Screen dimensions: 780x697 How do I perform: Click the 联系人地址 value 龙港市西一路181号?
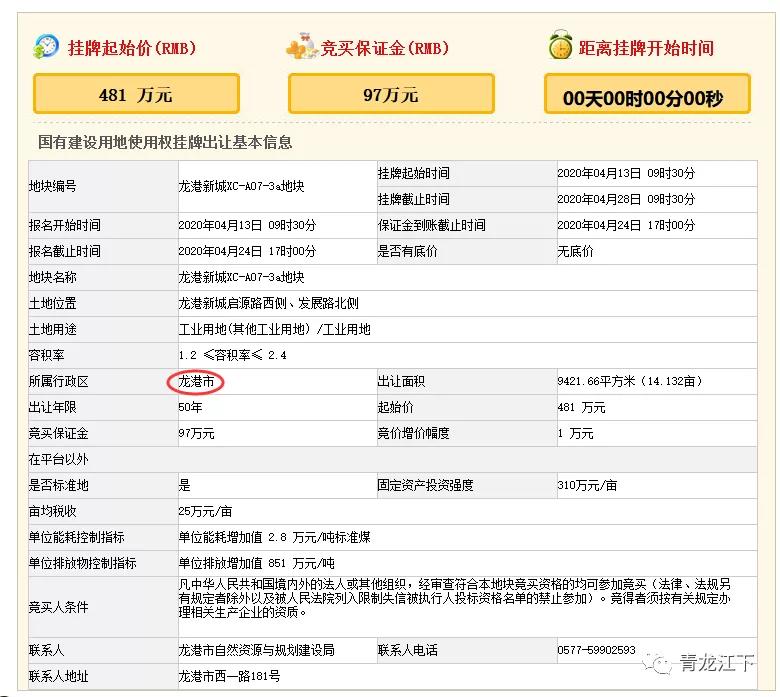tap(229, 677)
